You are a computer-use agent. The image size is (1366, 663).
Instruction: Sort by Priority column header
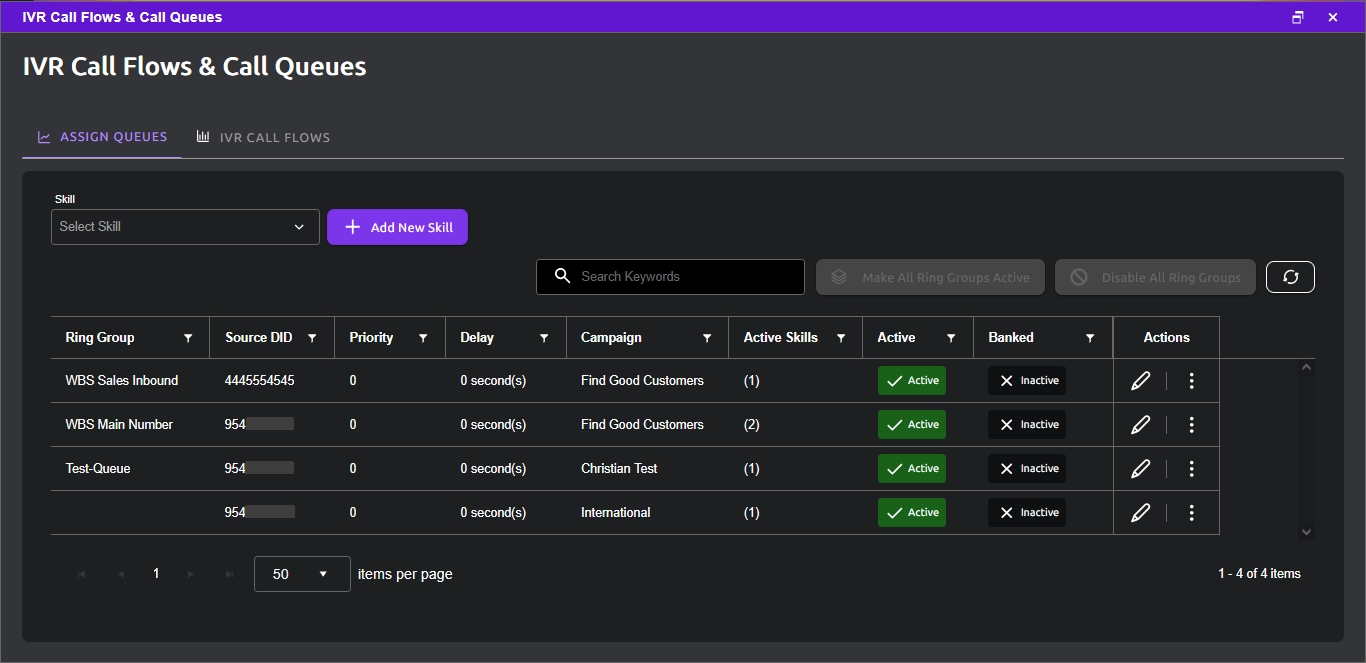point(371,338)
